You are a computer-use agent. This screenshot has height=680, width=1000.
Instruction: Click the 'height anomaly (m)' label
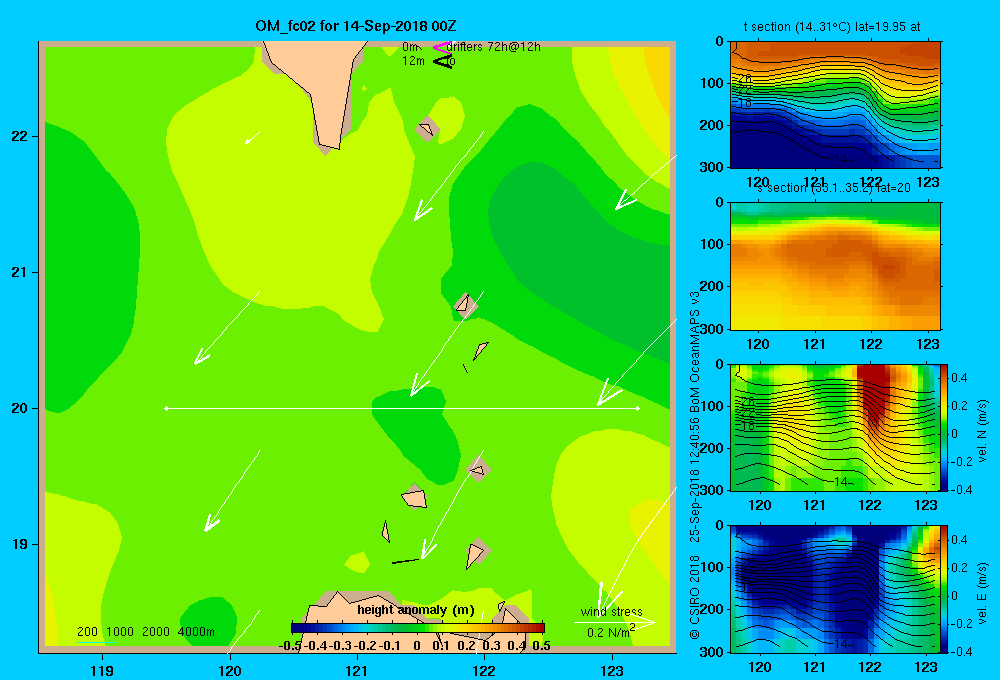416,610
